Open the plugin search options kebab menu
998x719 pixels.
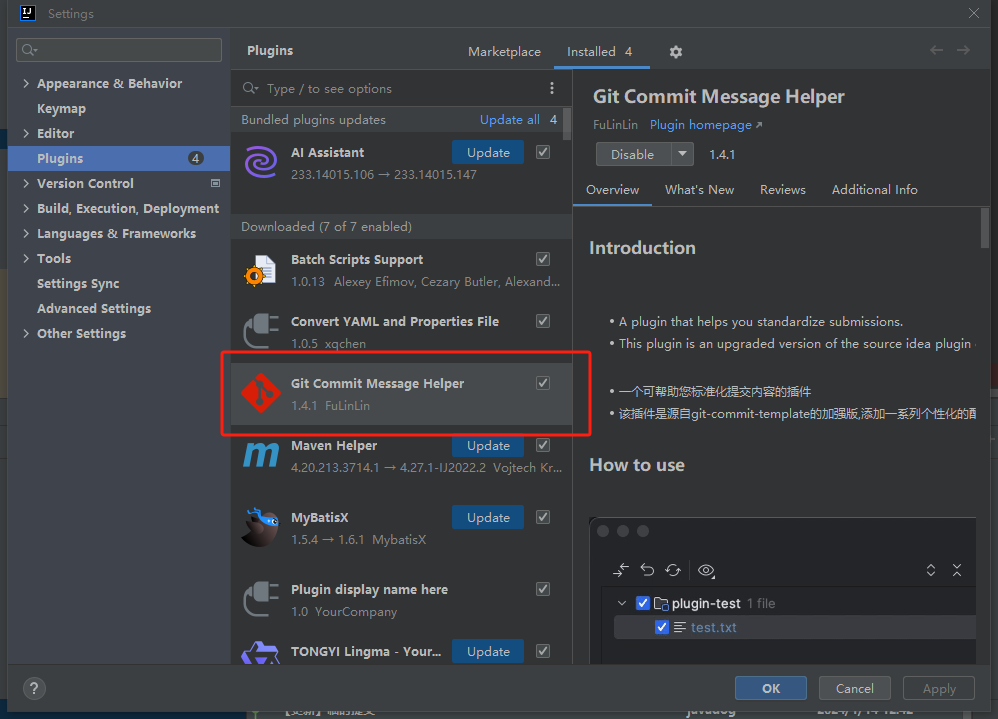552,88
